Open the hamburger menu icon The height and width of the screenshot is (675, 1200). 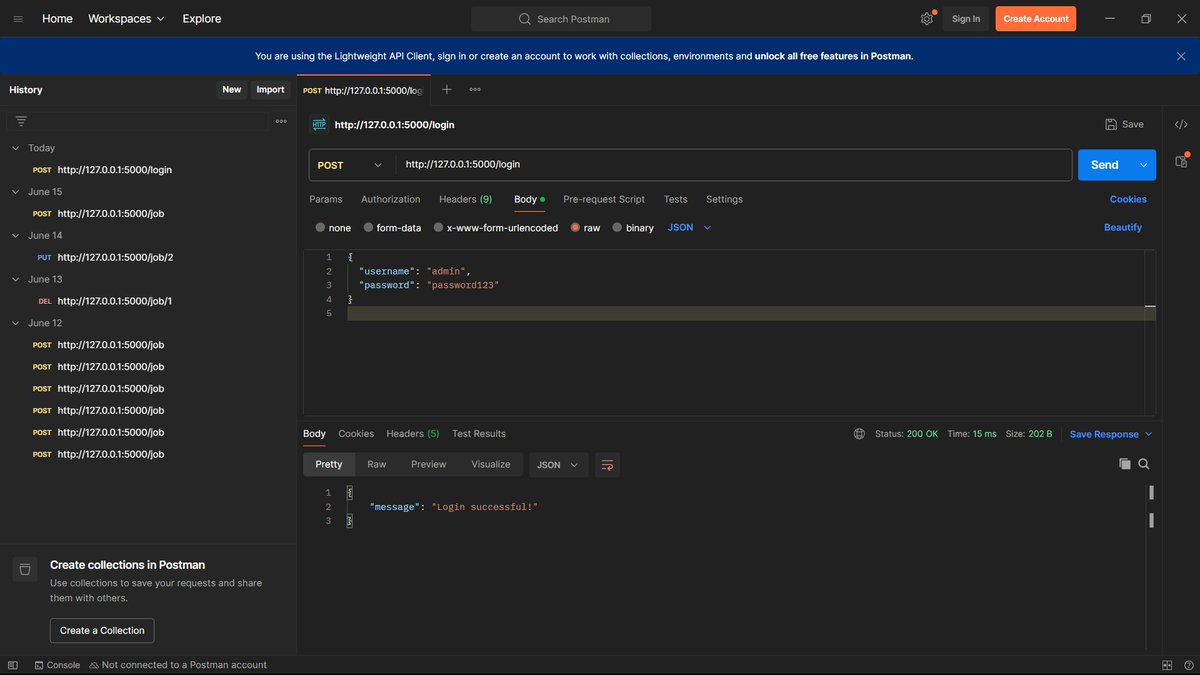[18, 19]
